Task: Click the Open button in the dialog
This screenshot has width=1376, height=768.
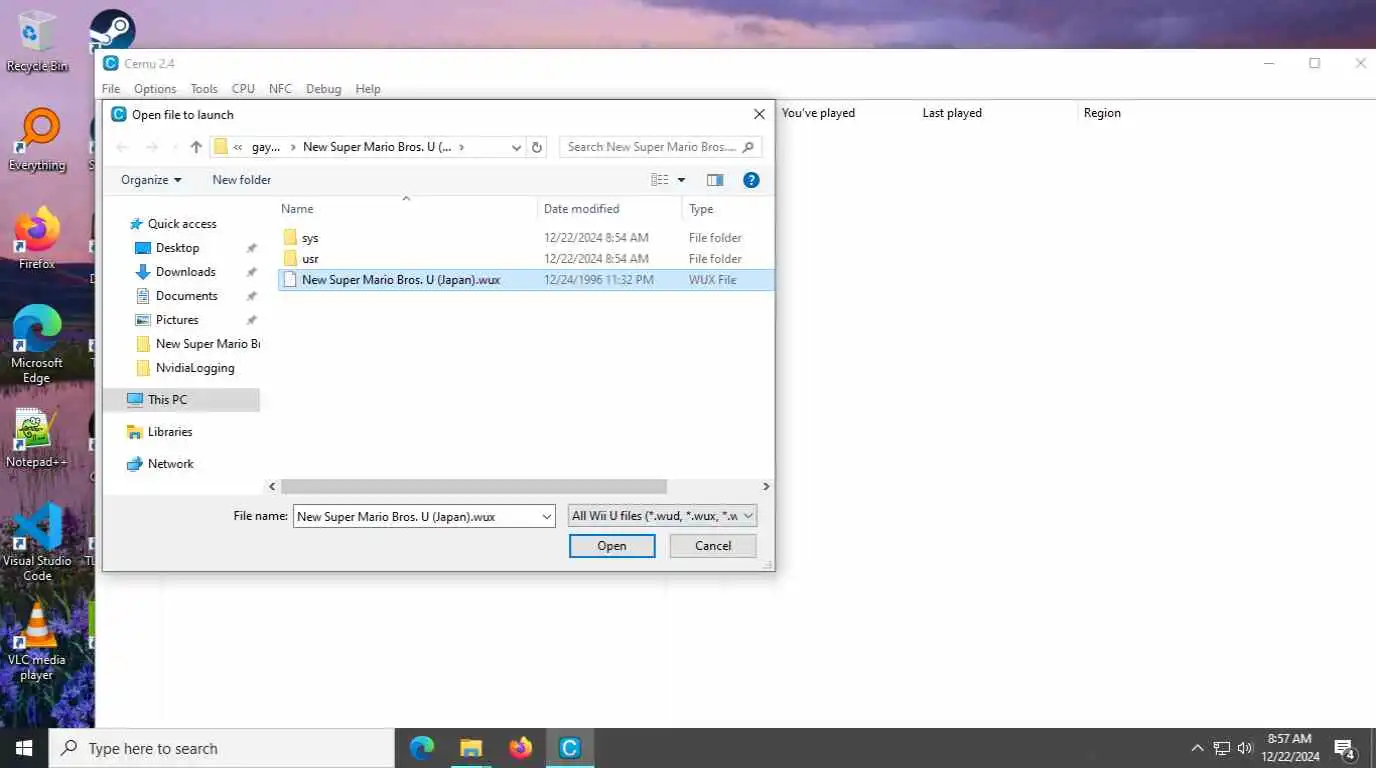Action: [612, 546]
